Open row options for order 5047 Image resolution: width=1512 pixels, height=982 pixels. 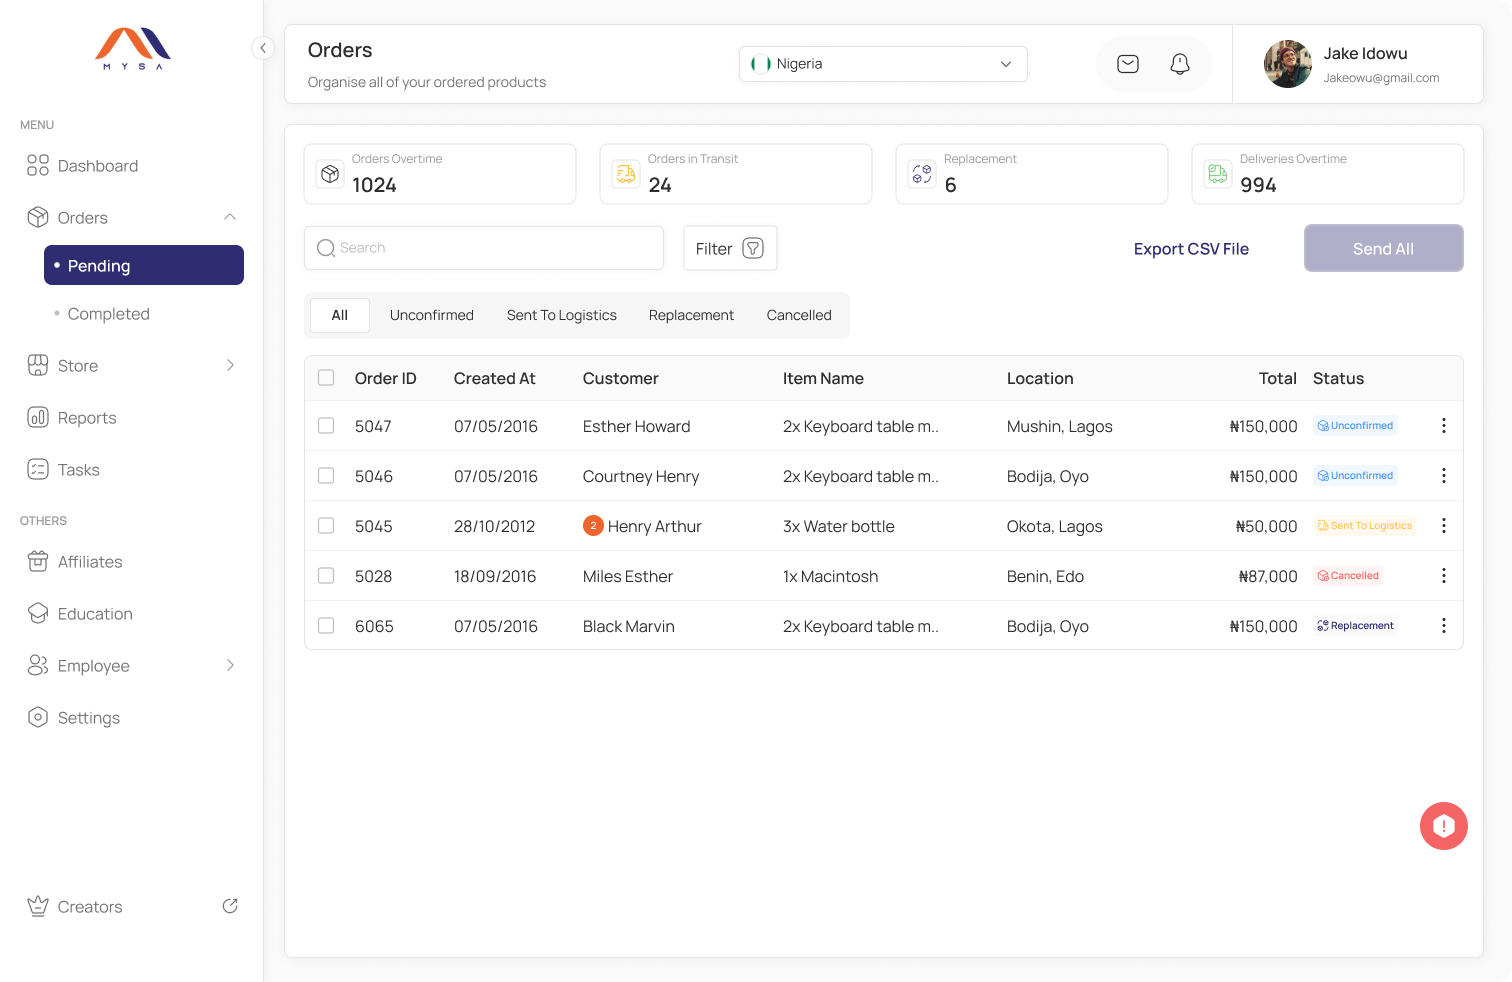pos(1443,426)
